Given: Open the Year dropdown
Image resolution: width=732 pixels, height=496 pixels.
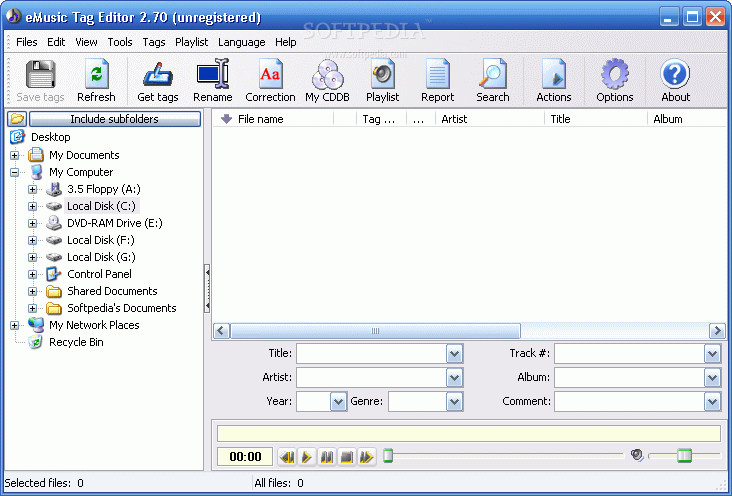Looking at the screenshot, I should tap(338, 402).
